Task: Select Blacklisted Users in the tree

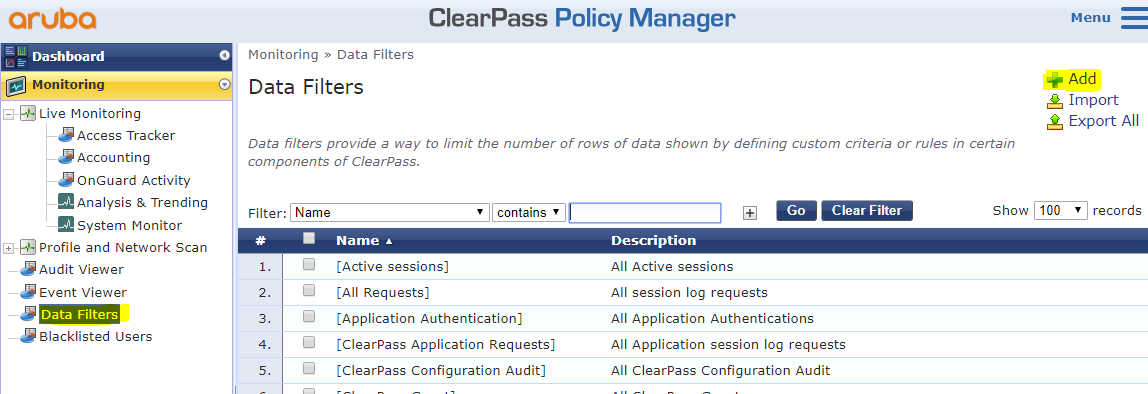Action: 96,337
